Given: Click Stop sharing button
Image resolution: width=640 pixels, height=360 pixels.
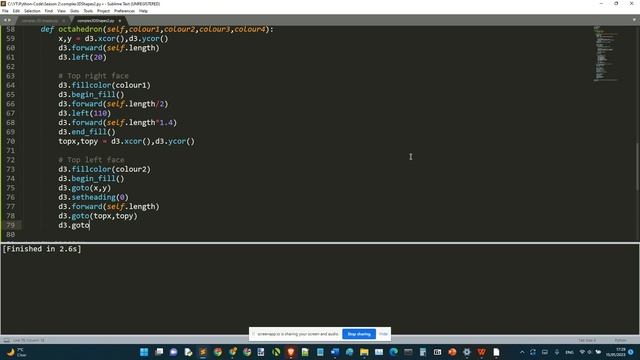Looking at the screenshot, I should 359,334.
